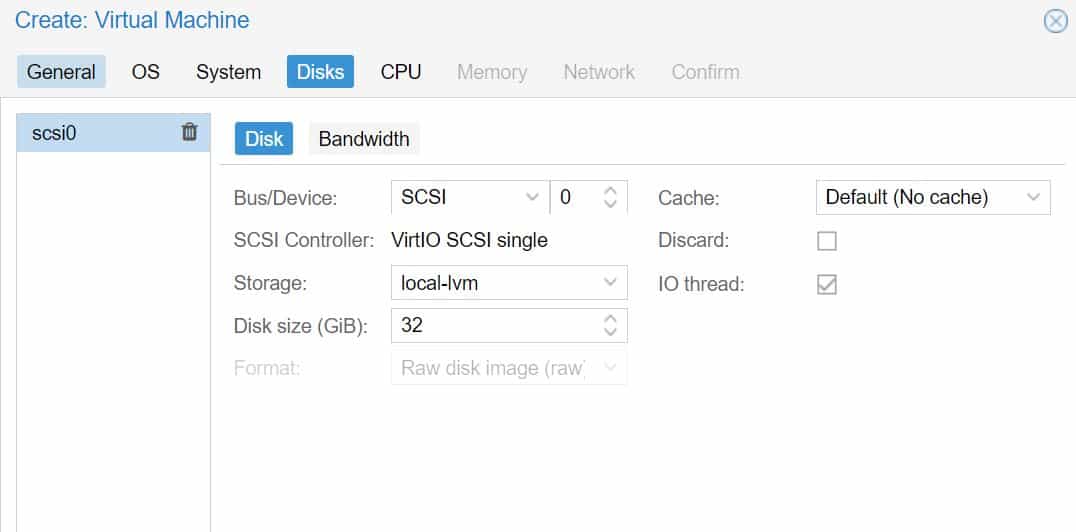Screen dimensions: 1076x532
Task: Select the CPU tab
Action: tap(401, 71)
